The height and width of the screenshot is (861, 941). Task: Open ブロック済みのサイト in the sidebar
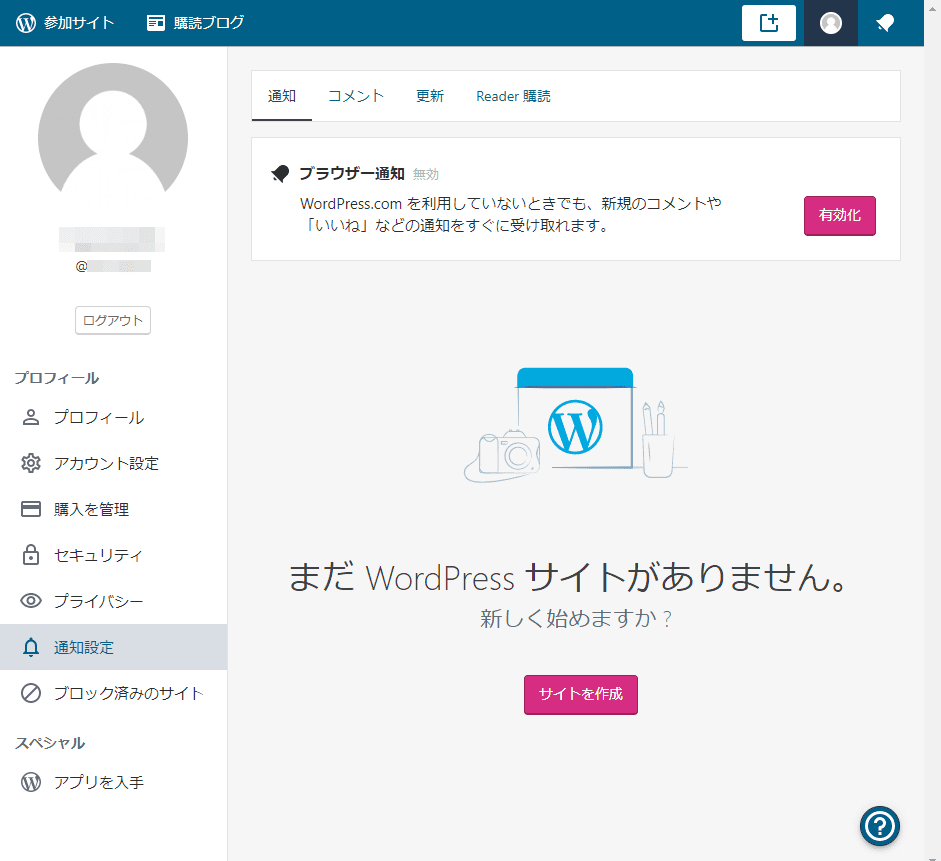113,693
